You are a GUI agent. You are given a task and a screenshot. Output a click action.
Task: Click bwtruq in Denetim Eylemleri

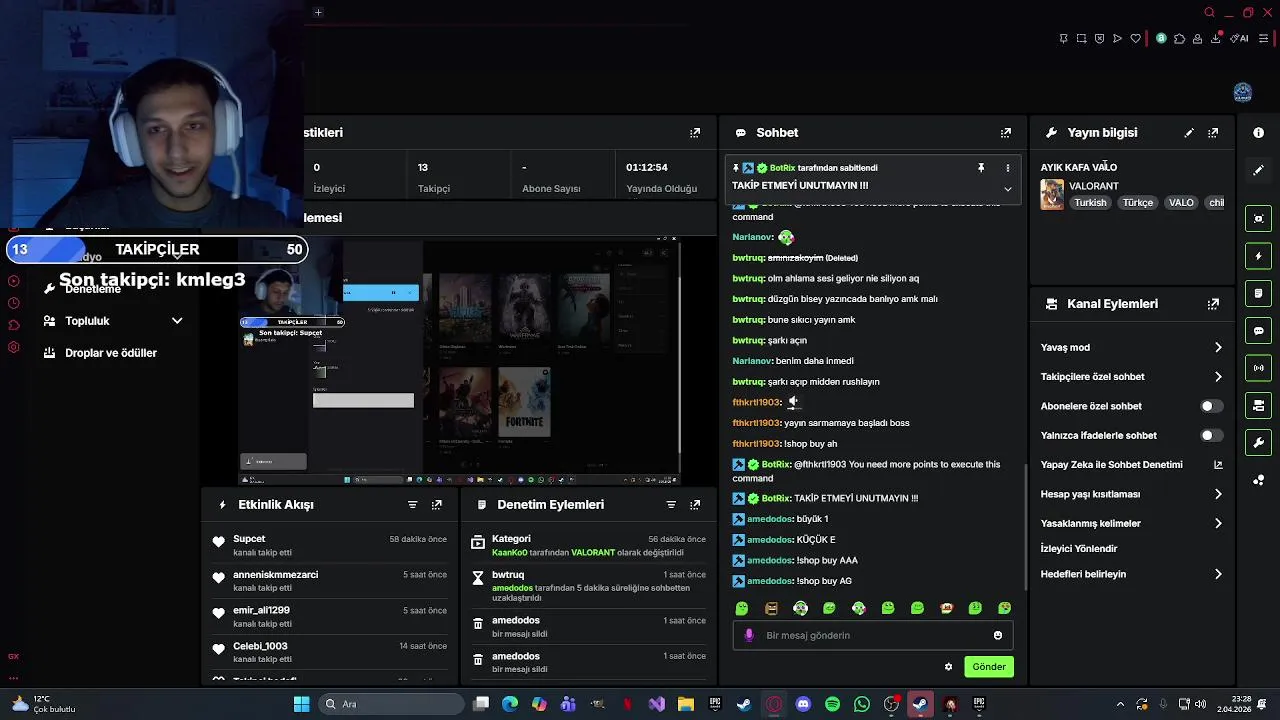click(x=508, y=575)
